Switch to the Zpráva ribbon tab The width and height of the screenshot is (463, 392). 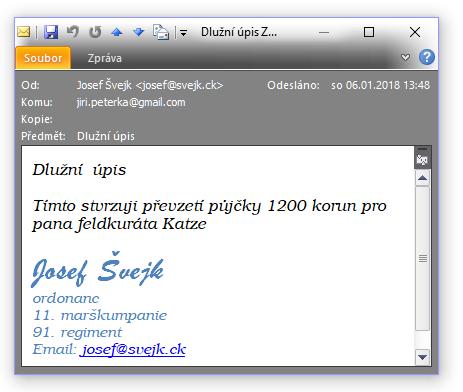(x=105, y=58)
